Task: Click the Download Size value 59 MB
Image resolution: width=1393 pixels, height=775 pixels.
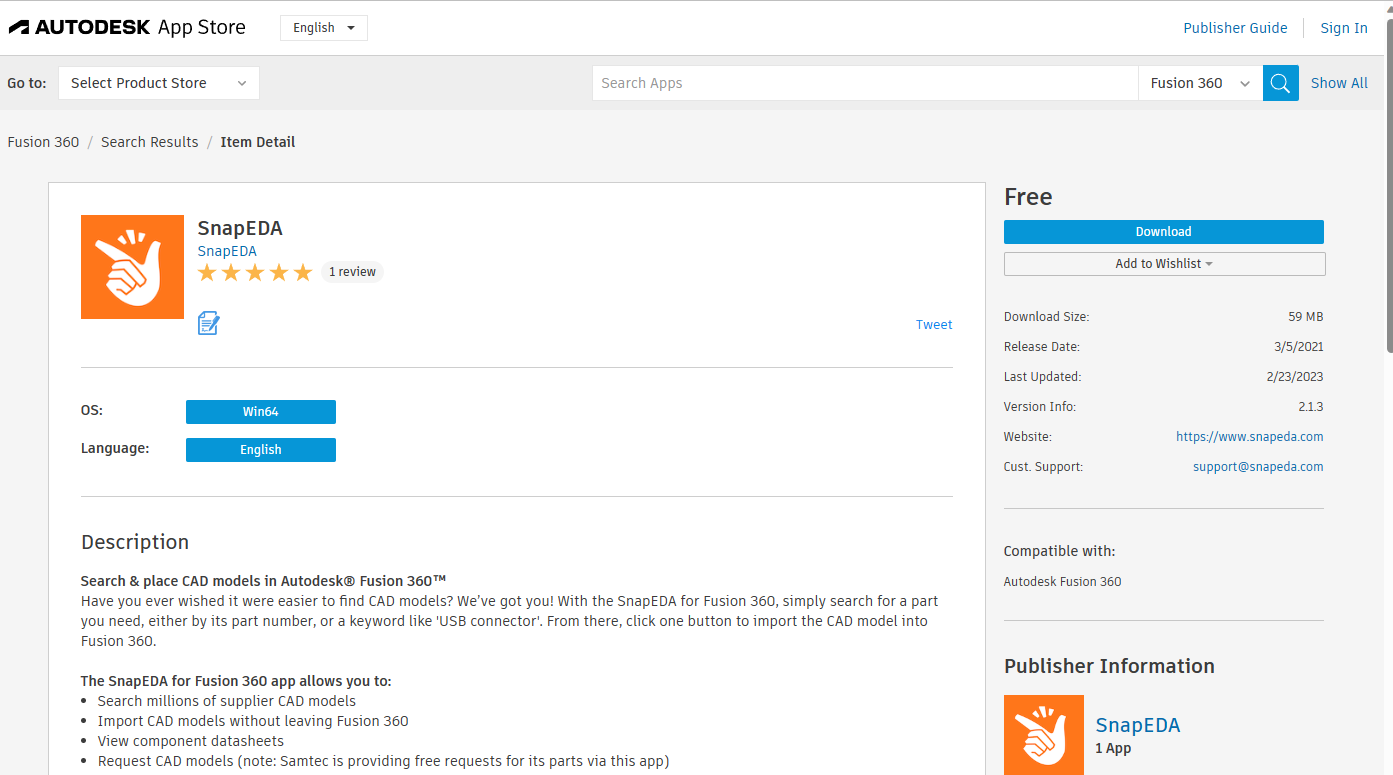Action: pos(1306,317)
